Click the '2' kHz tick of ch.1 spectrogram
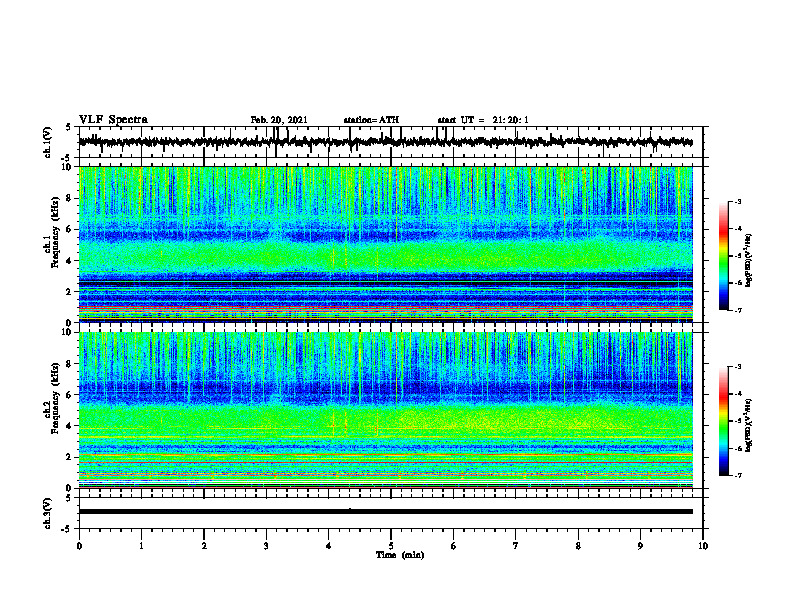The width and height of the screenshot is (792, 612). coord(70,292)
